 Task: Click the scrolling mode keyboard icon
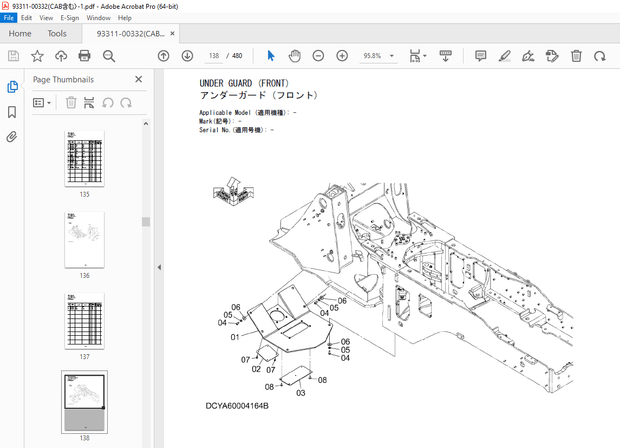[446, 56]
